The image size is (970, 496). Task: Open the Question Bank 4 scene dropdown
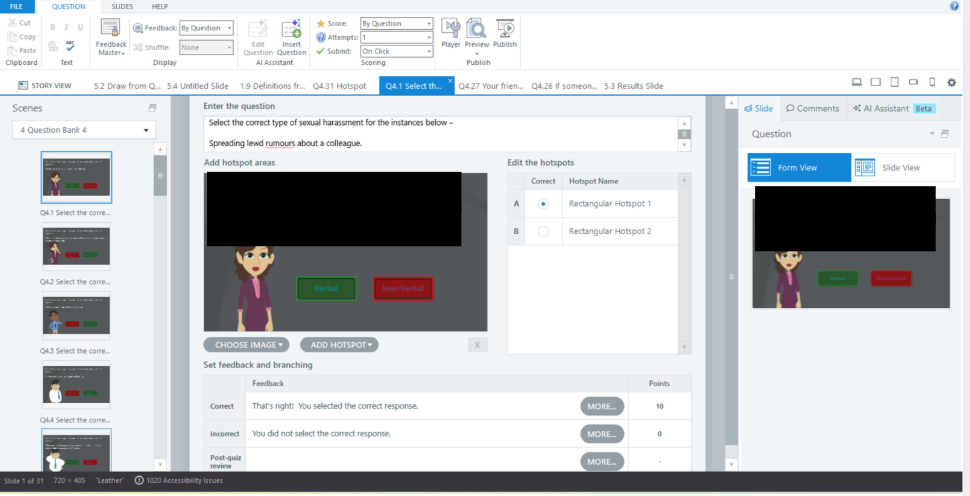click(x=84, y=130)
